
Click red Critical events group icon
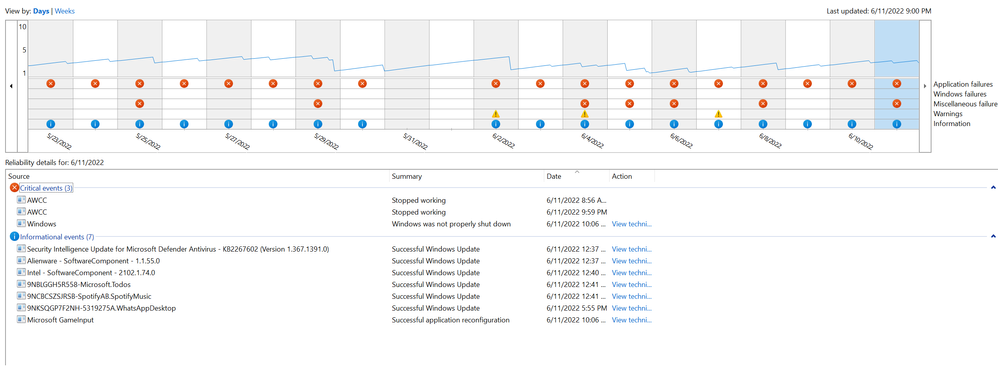click(15, 188)
